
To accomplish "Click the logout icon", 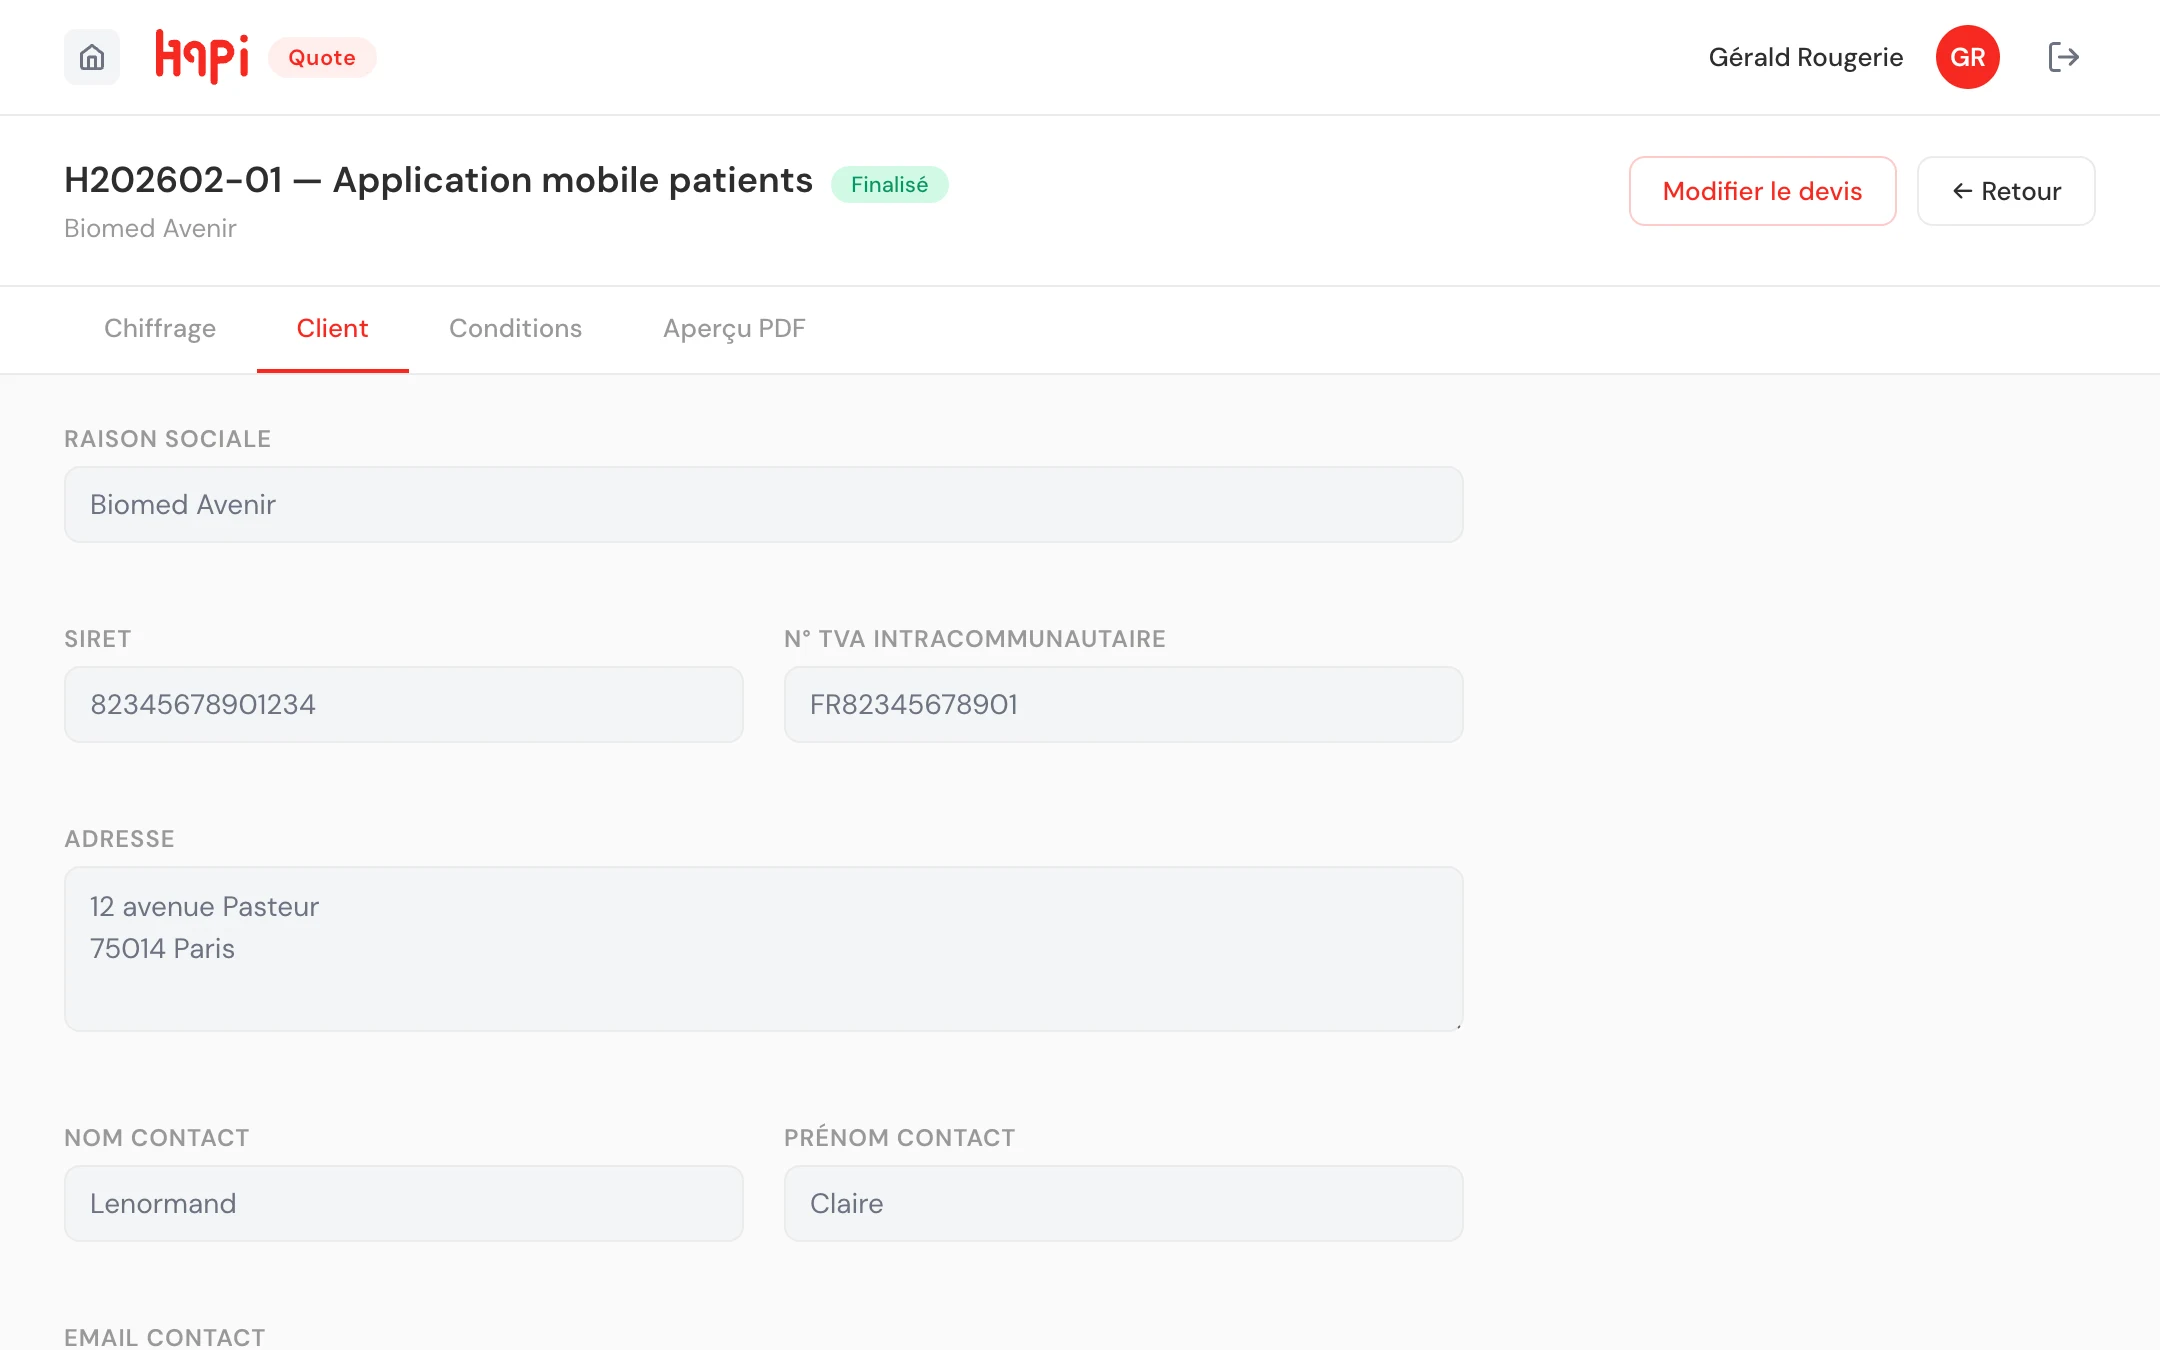I will (x=2063, y=57).
